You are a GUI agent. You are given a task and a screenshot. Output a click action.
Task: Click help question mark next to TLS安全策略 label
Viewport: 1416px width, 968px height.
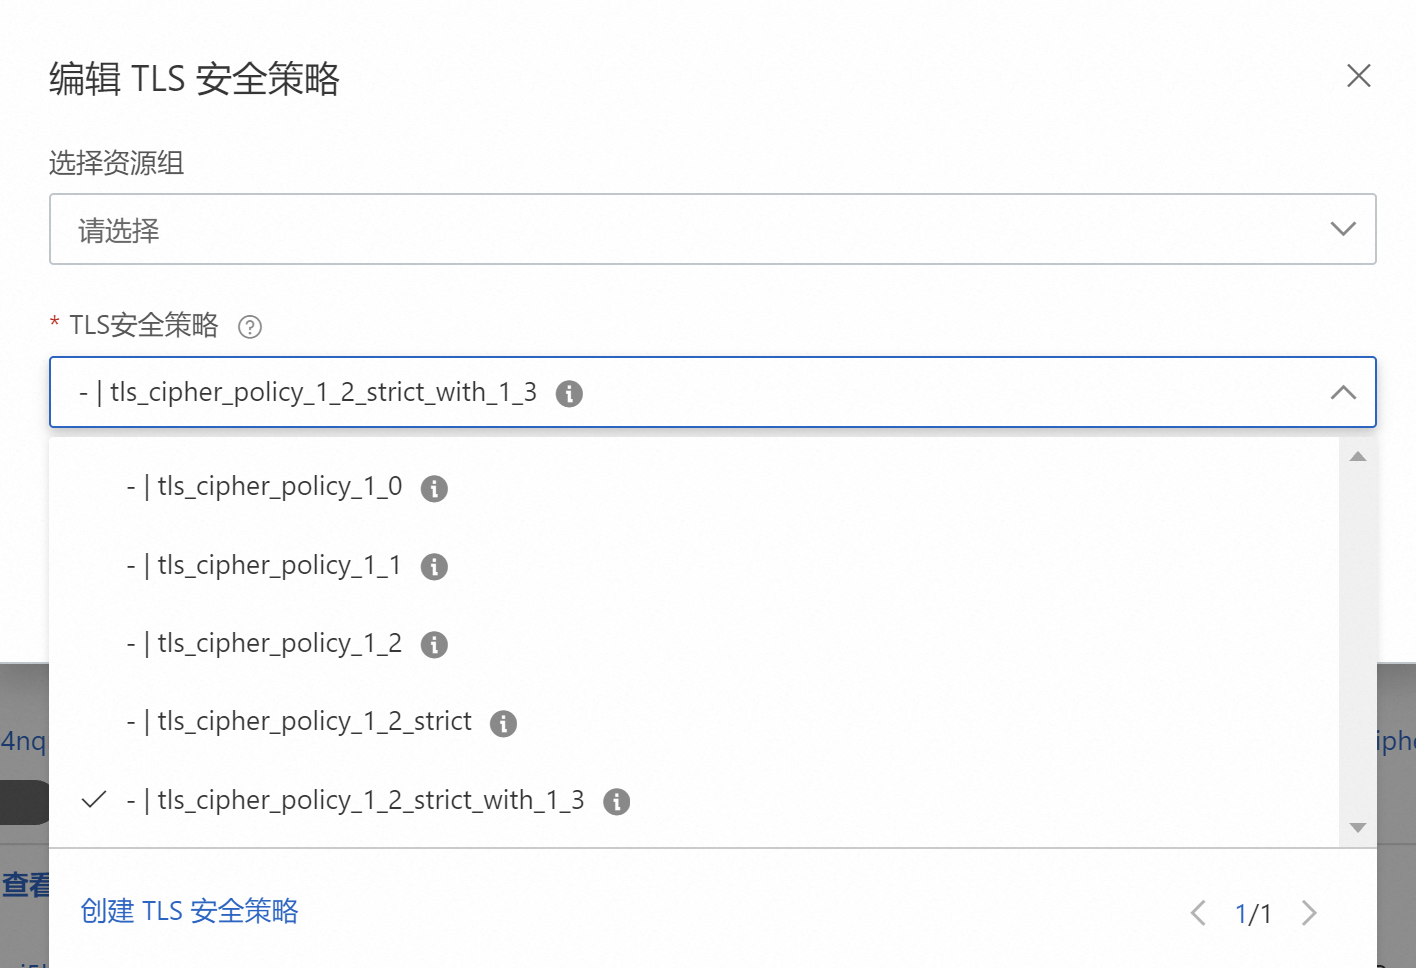(x=250, y=327)
